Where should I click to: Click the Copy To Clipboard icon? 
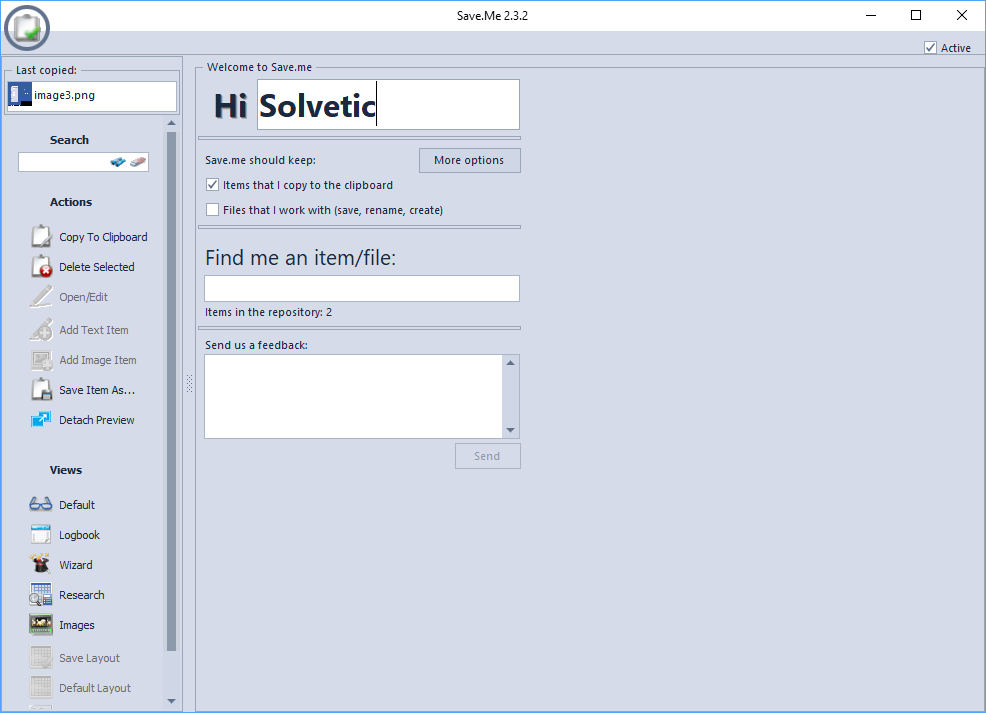(42, 236)
